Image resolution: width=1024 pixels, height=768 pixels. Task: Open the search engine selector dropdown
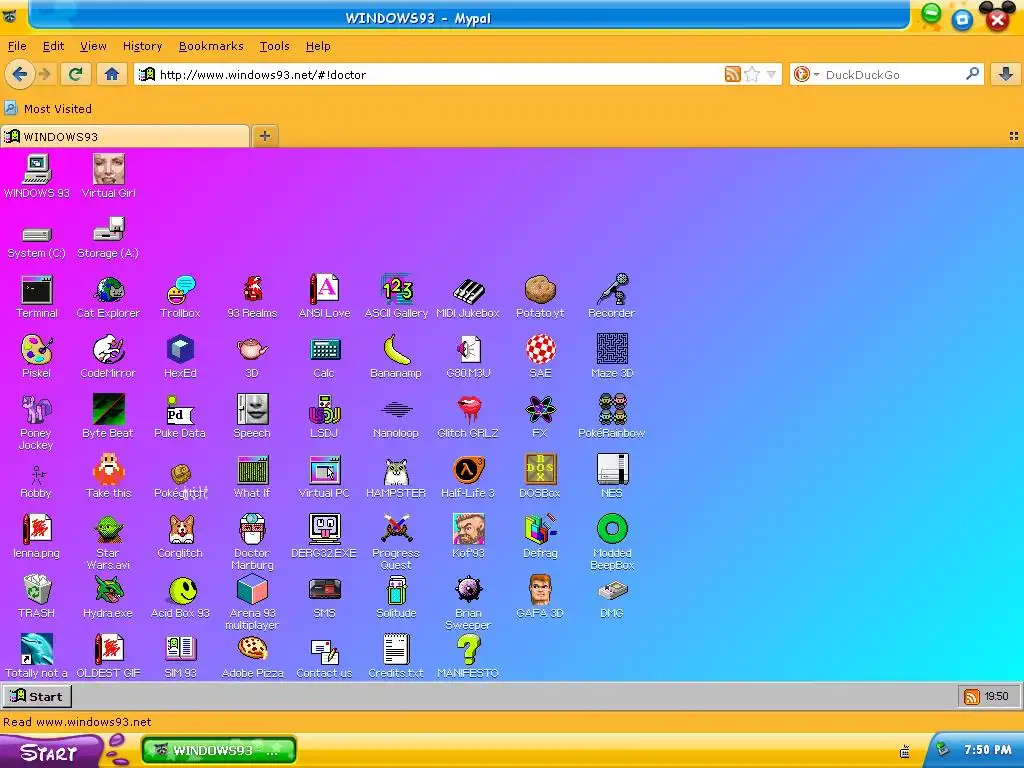[806, 74]
